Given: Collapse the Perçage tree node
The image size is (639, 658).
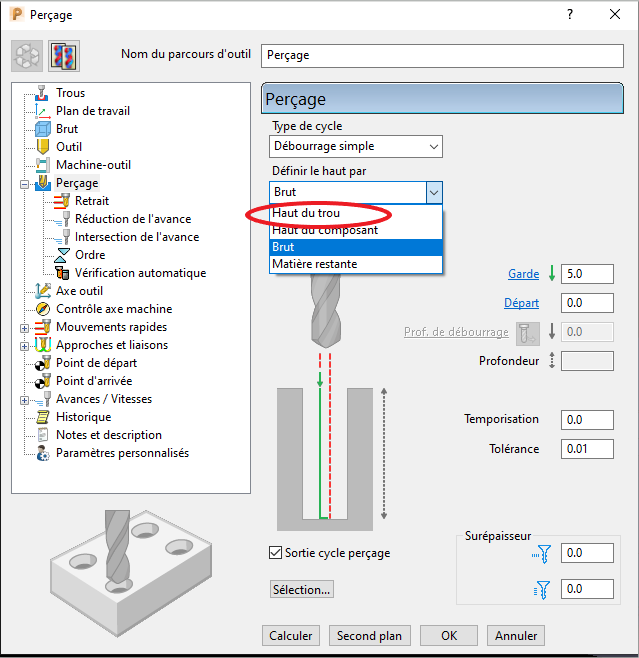Looking at the screenshot, I should [x=24, y=184].
